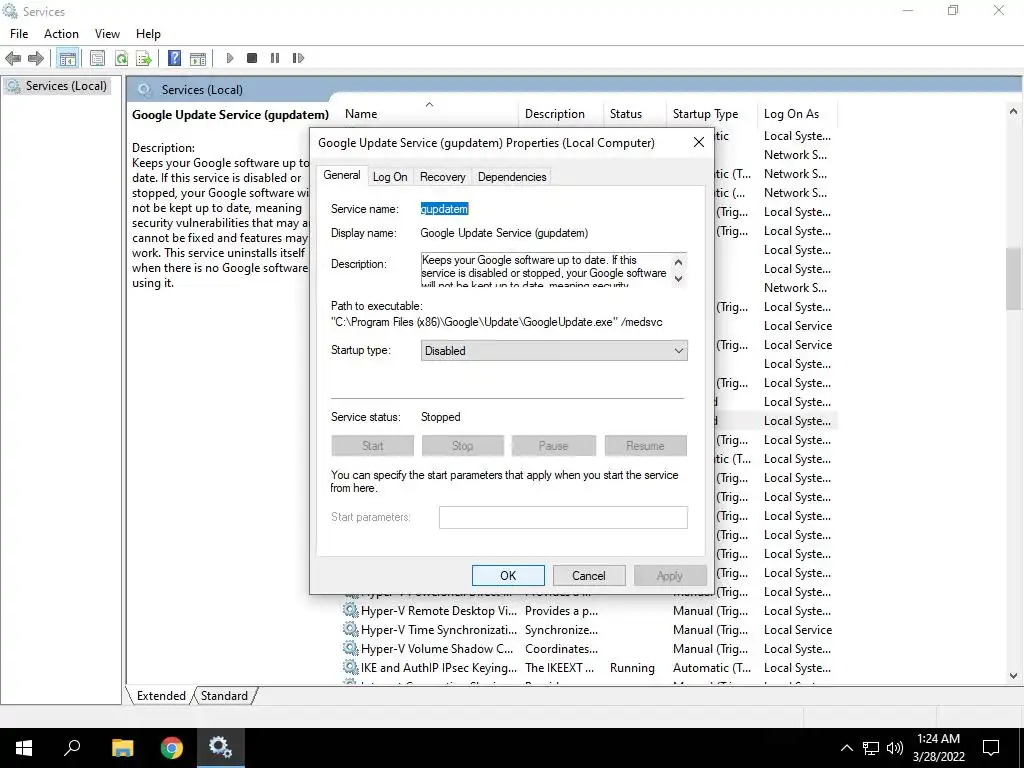The width and height of the screenshot is (1024, 768).
Task: Click the Stop service button in dialog
Action: click(x=462, y=445)
